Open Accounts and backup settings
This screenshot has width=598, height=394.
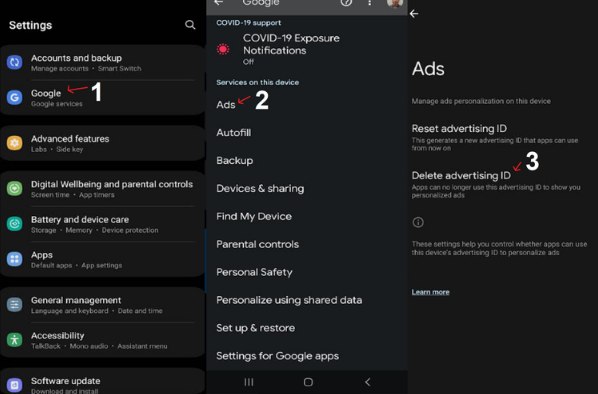click(x=103, y=63)
